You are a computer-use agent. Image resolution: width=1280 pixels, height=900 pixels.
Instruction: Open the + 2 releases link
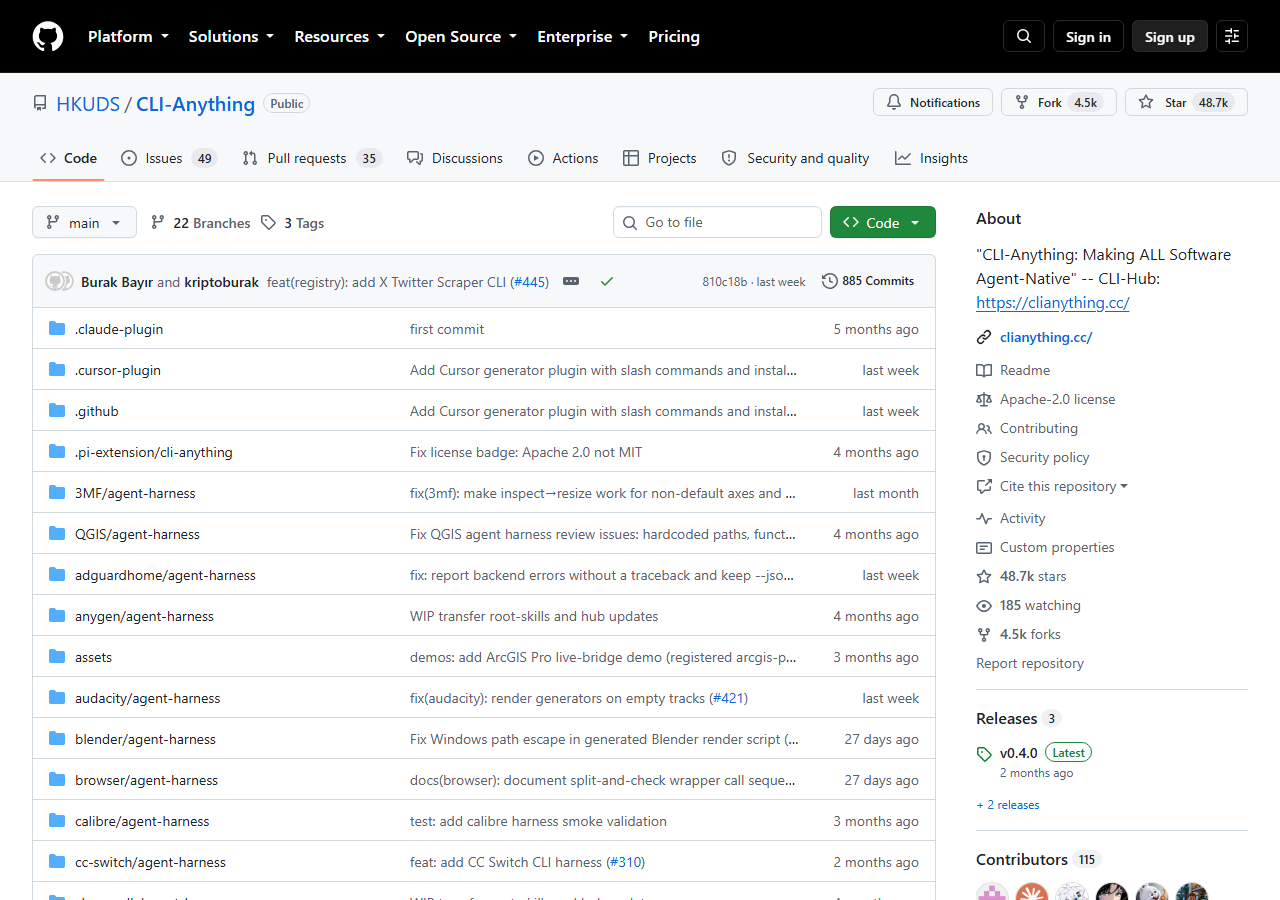(x=1008, y=805)
